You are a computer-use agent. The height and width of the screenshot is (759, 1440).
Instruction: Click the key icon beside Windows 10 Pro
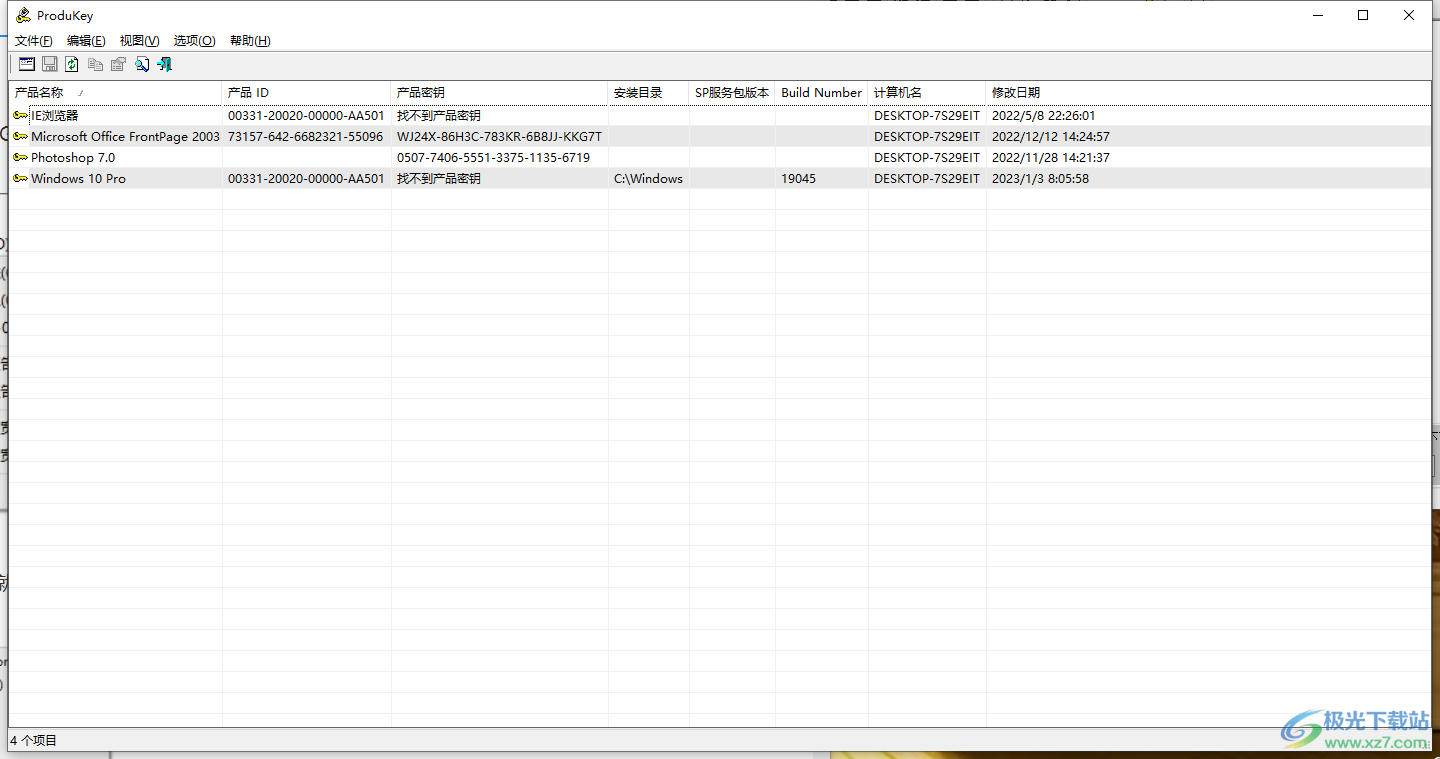20,178
